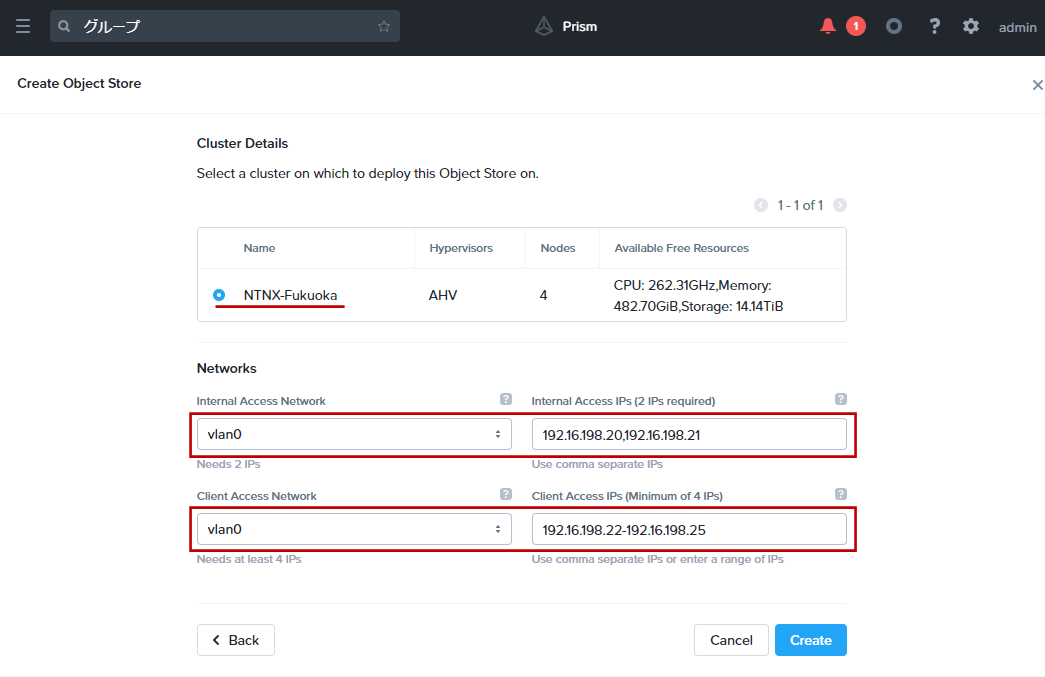Click the Client Access IPs field
This screenshot has height=677, width=1045.
click(x=689, y=529)
